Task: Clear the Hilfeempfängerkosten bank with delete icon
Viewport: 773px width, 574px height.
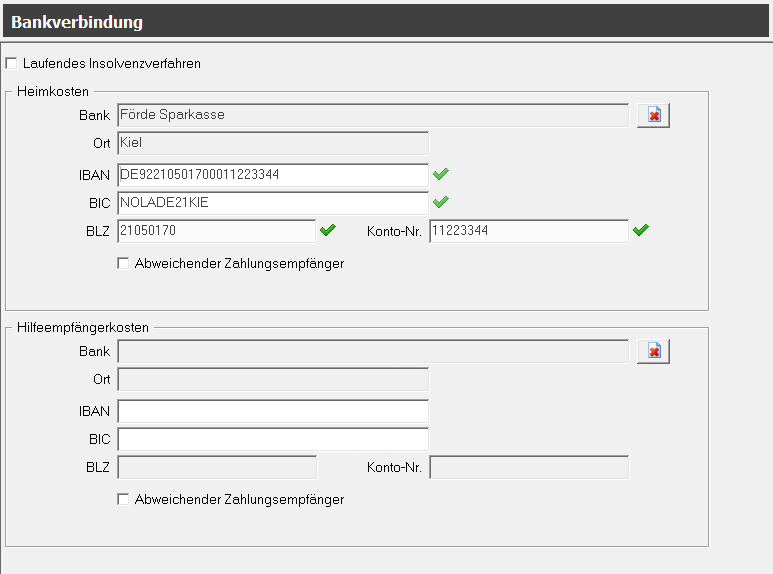Action: pos(653,352)
